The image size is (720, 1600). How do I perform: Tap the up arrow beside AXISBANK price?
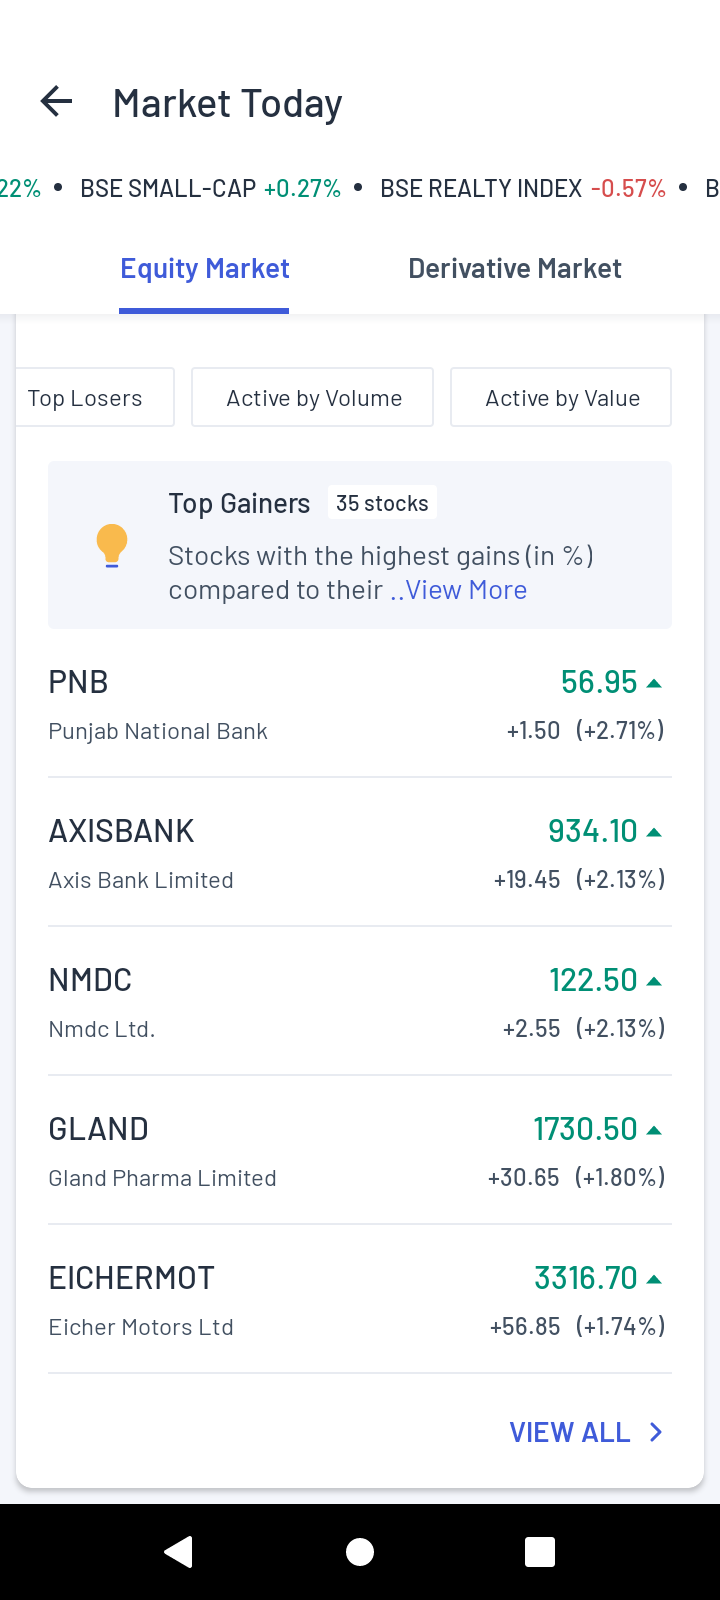coord(654,832)
